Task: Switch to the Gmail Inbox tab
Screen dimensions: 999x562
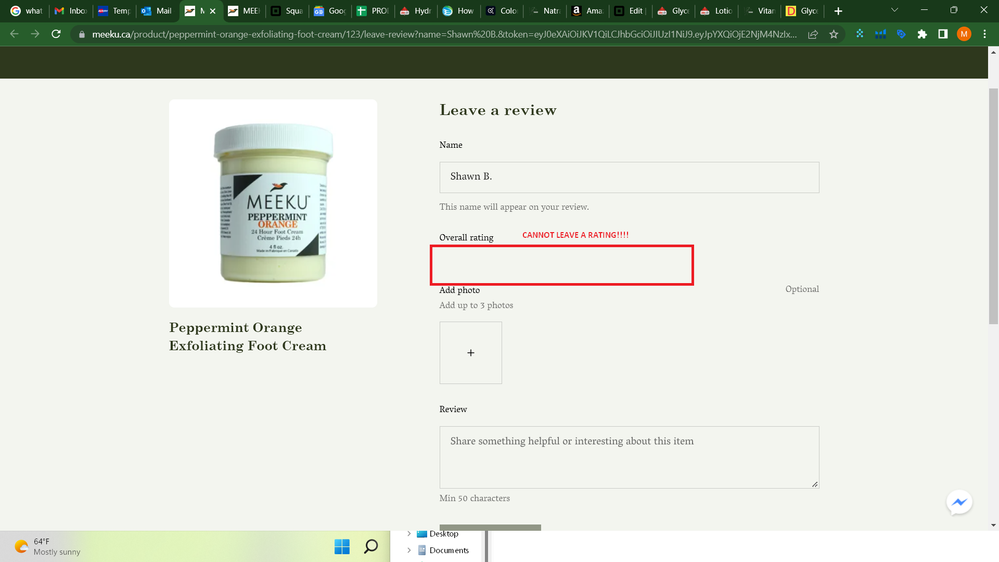Action: pos(71,11)
